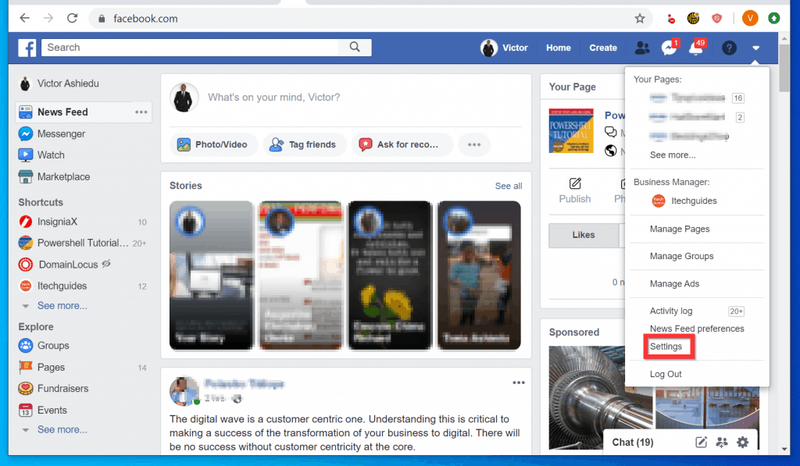Click the red shield extension icon
The image size is (800, 466).
(717, 19)
